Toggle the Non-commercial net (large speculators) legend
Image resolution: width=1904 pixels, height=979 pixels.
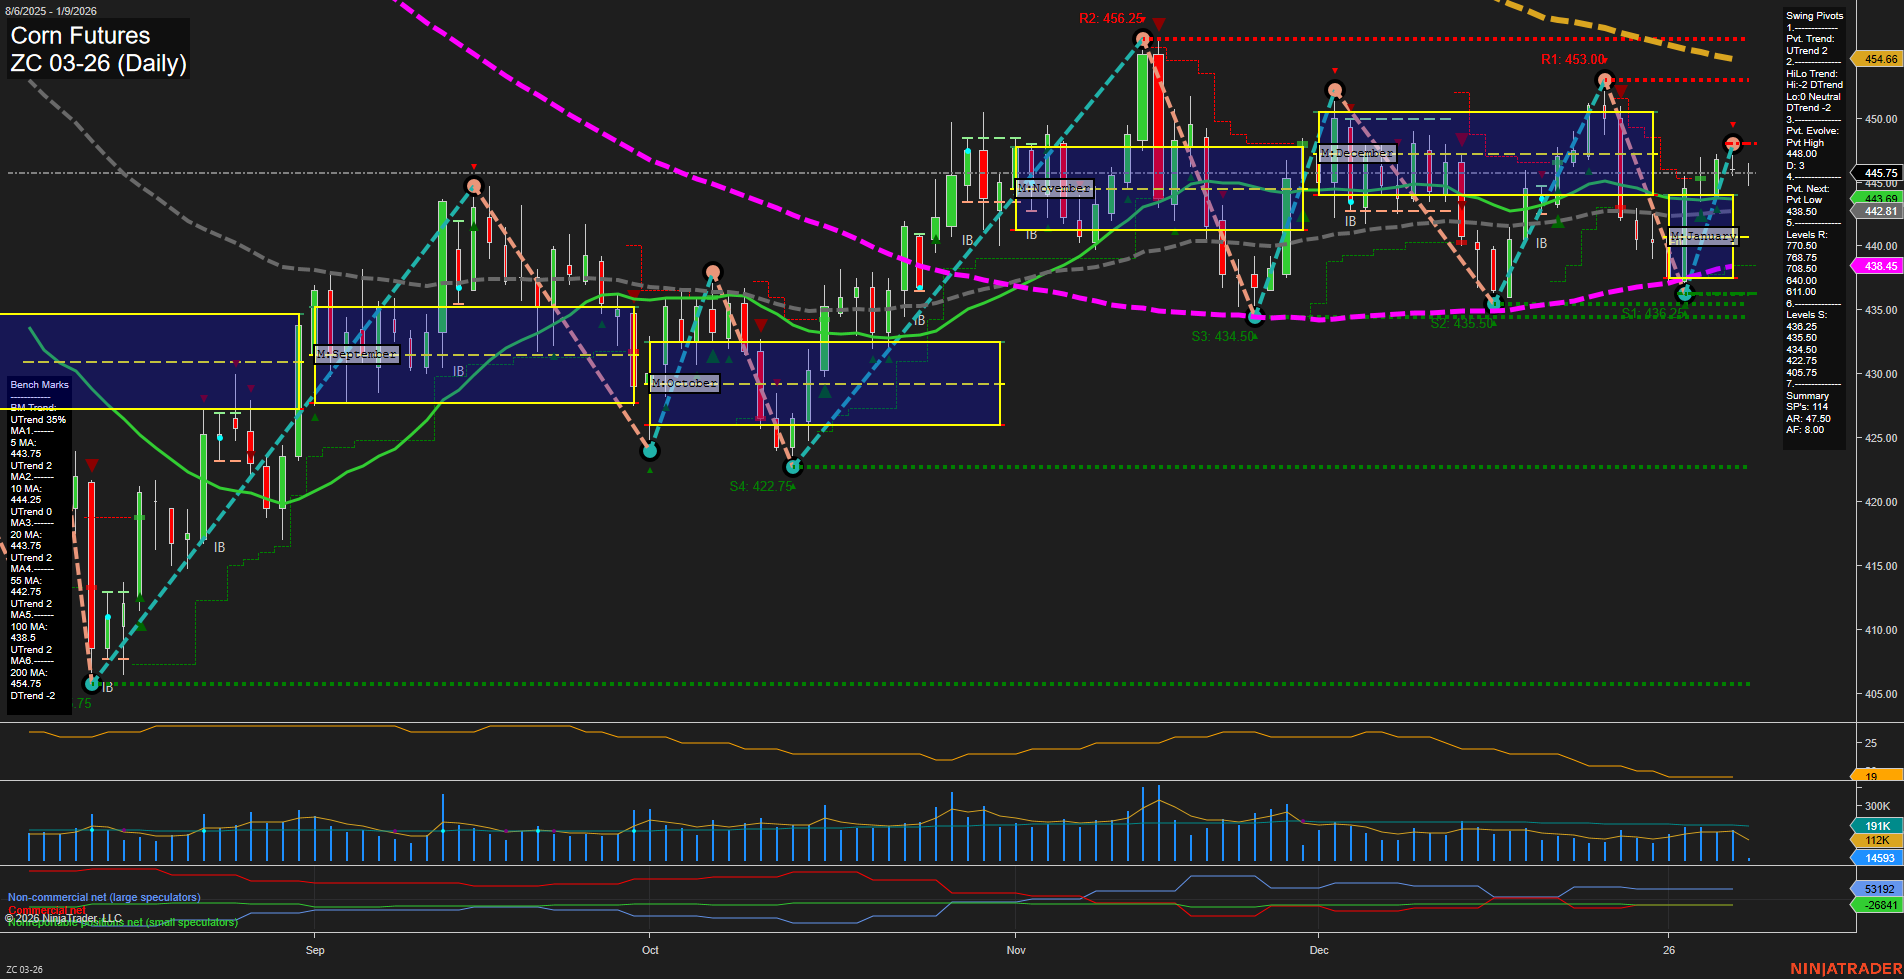coord(104,897)
